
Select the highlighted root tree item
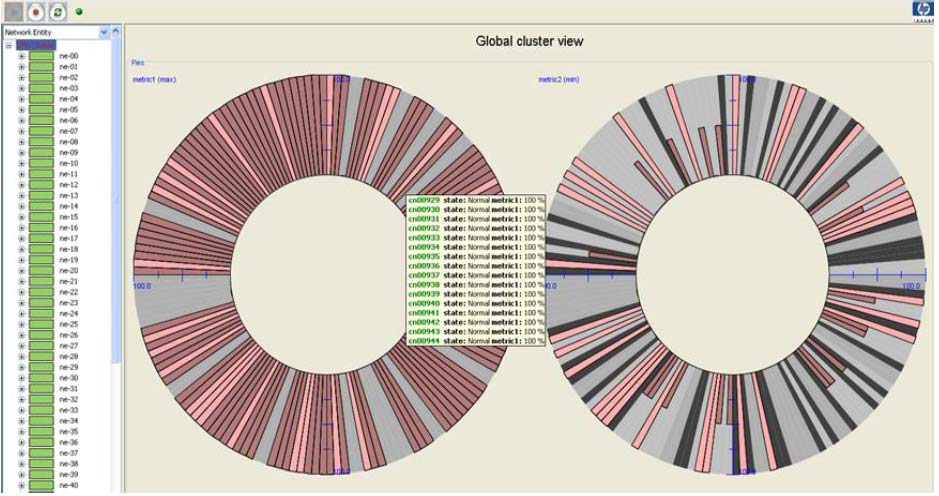coord(34,45)
